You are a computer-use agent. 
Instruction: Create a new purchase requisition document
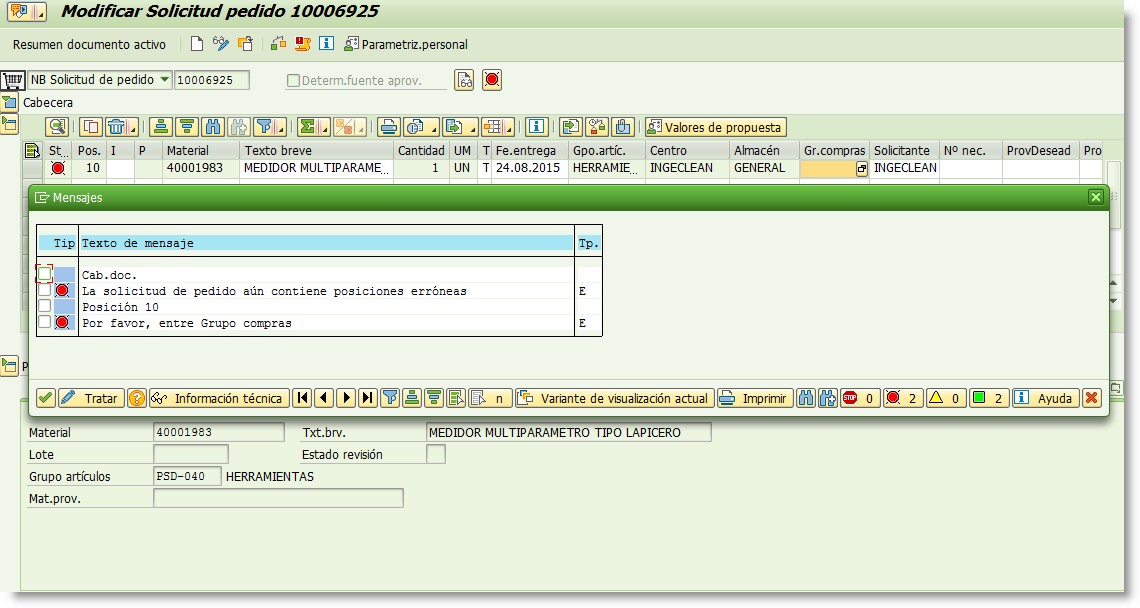point(197,44)
